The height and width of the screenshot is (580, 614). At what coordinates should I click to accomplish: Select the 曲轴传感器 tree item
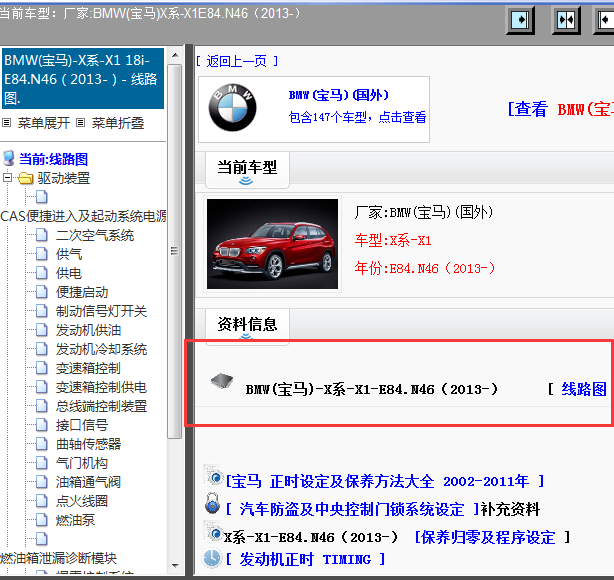click(x=88, y=444)
